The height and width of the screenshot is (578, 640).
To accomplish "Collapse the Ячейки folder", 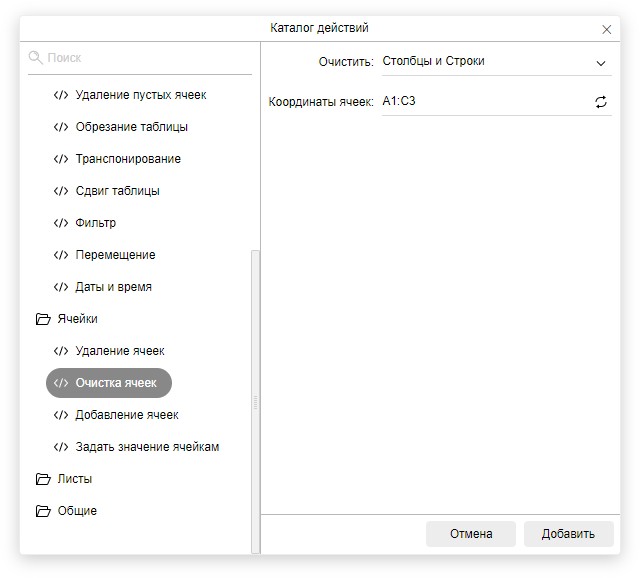I will pyautogui.click(x=43, y=319).
